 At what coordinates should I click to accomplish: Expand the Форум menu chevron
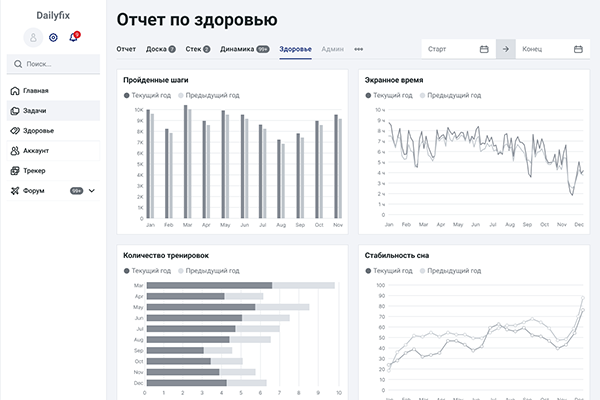(x=92, y=191)
